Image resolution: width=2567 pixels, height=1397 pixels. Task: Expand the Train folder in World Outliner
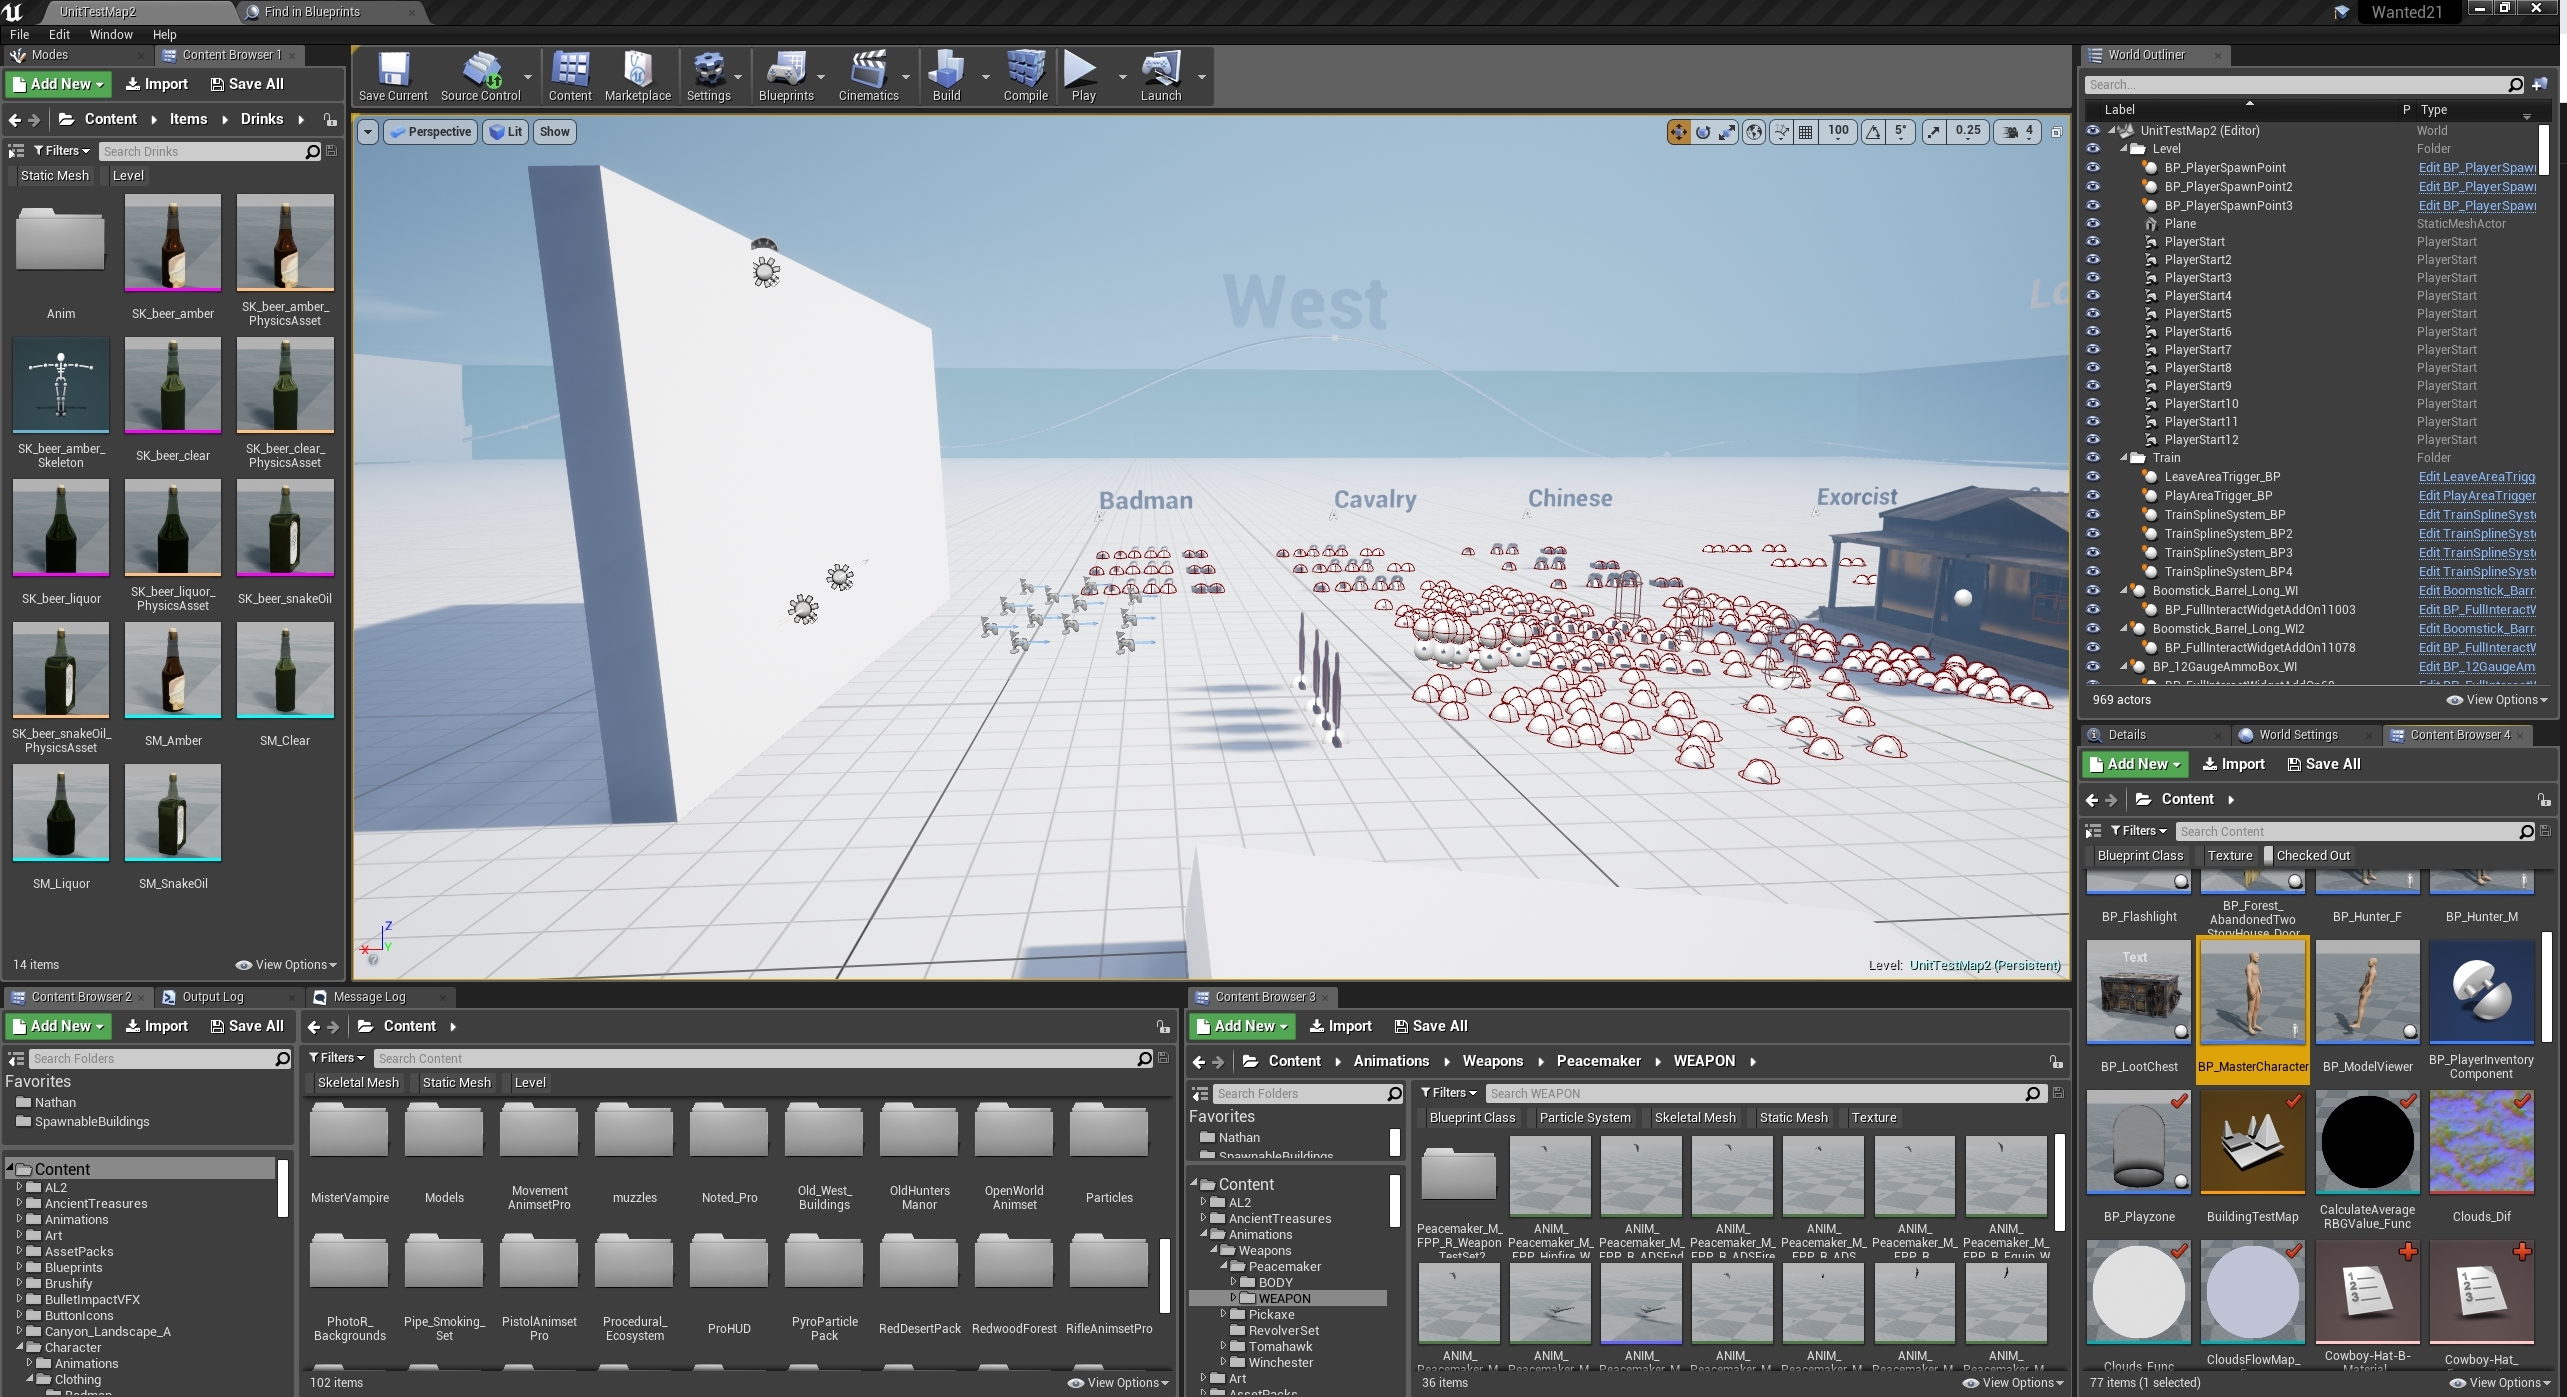point(2125,457)
